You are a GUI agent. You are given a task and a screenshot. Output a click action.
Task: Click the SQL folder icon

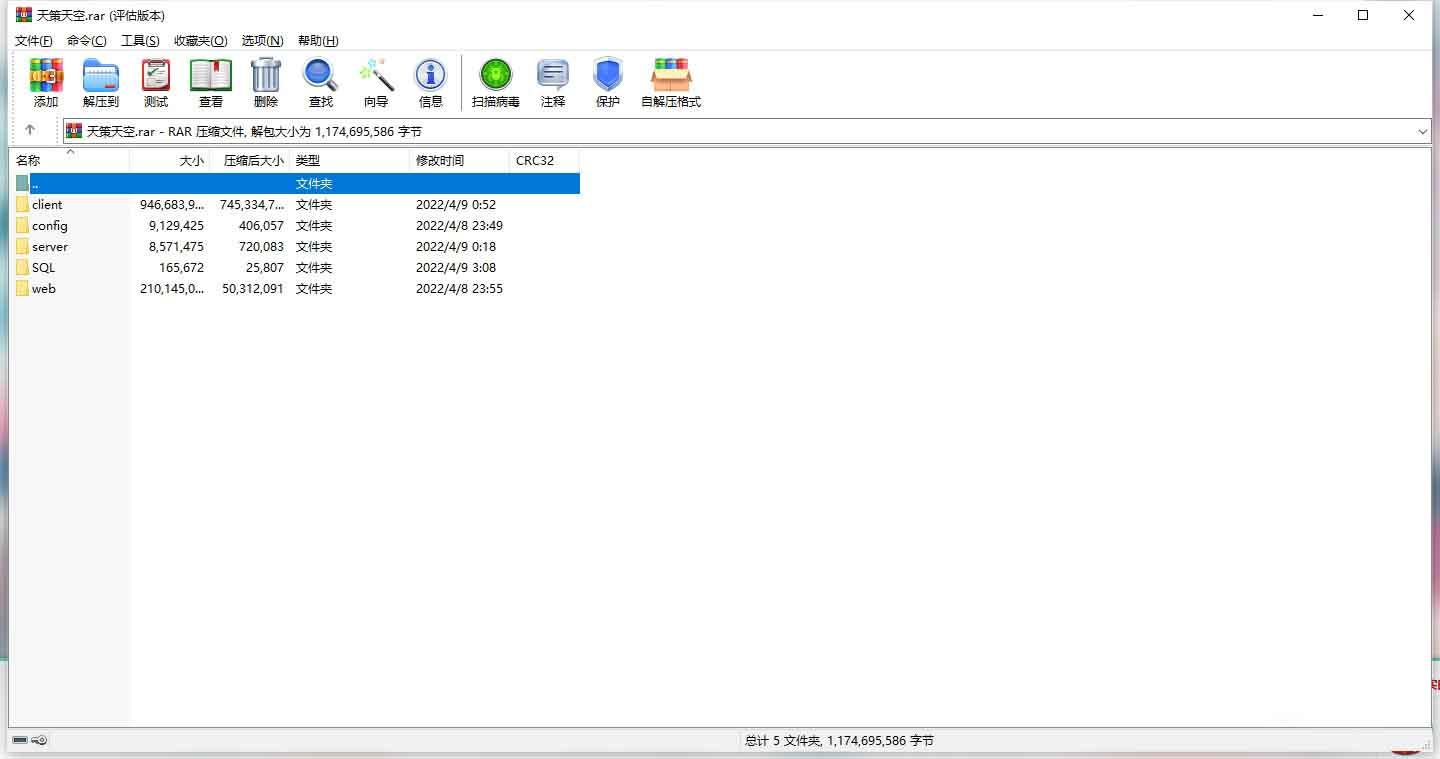(22, 267)
